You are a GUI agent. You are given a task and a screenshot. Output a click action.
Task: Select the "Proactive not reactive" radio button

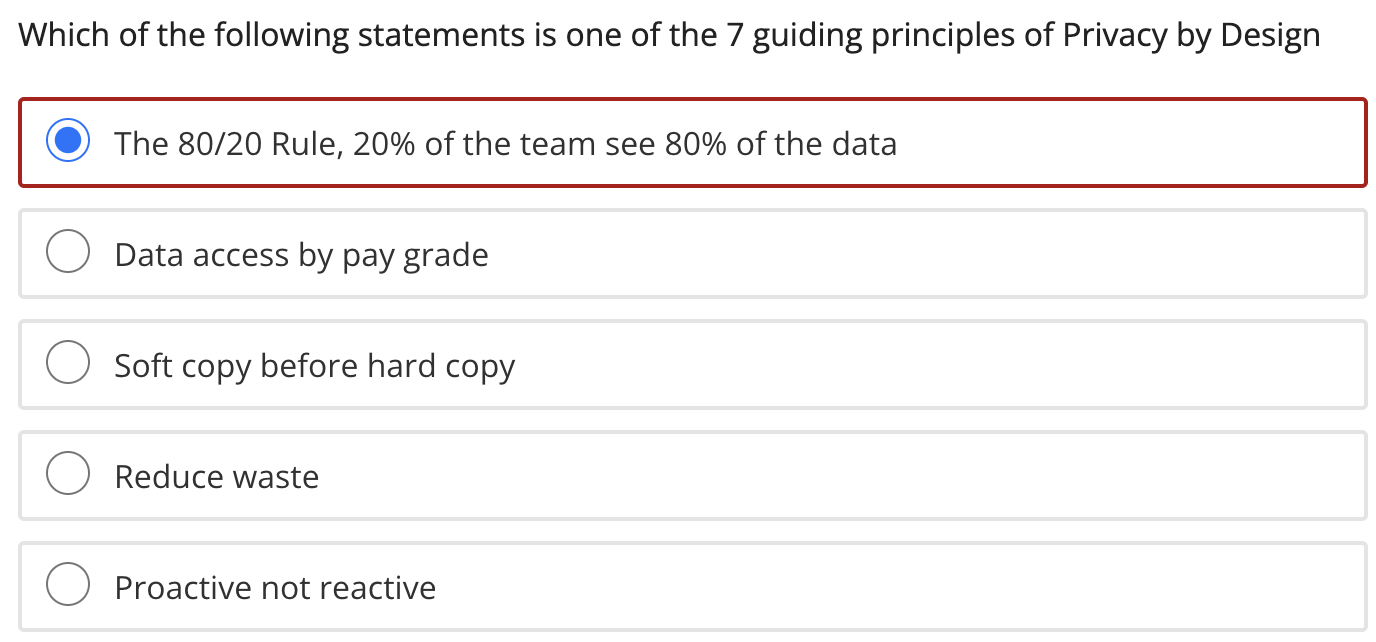(68, 586)
